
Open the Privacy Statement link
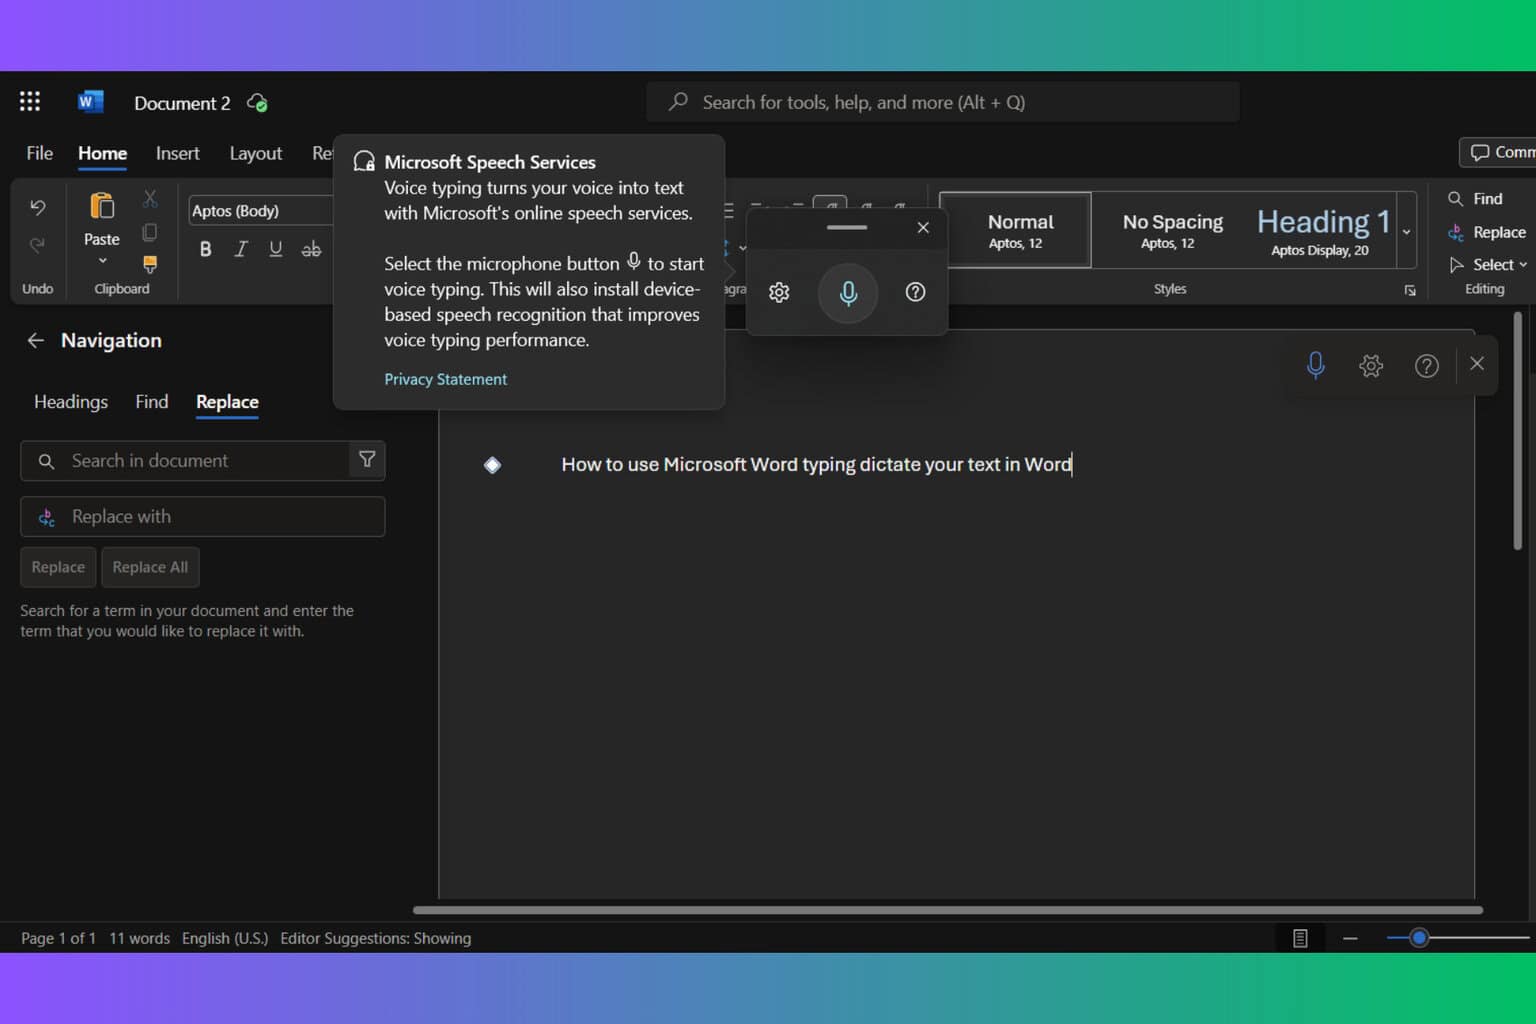(445, 379)
